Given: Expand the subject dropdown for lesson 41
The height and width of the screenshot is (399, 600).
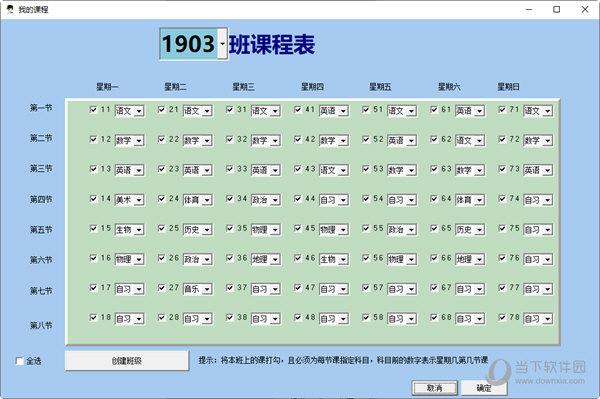Looking at the screenshot, I should point(343,111).
